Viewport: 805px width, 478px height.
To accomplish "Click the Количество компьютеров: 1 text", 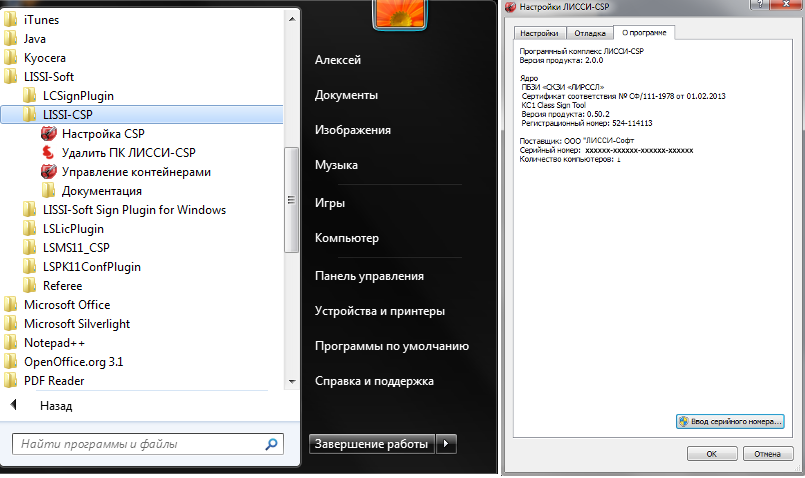I will click(x=570, y=160).
